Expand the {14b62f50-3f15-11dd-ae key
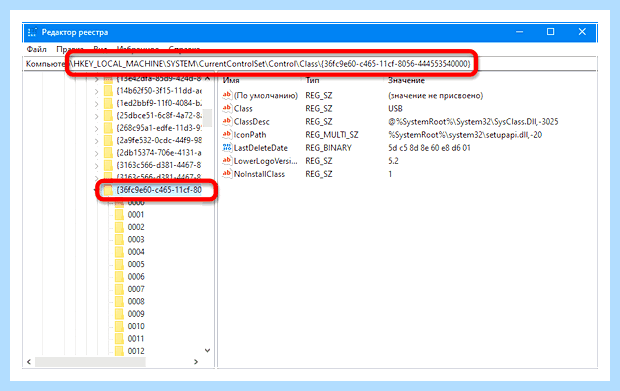This screenshot has height=391, width=620. [96, 92]
